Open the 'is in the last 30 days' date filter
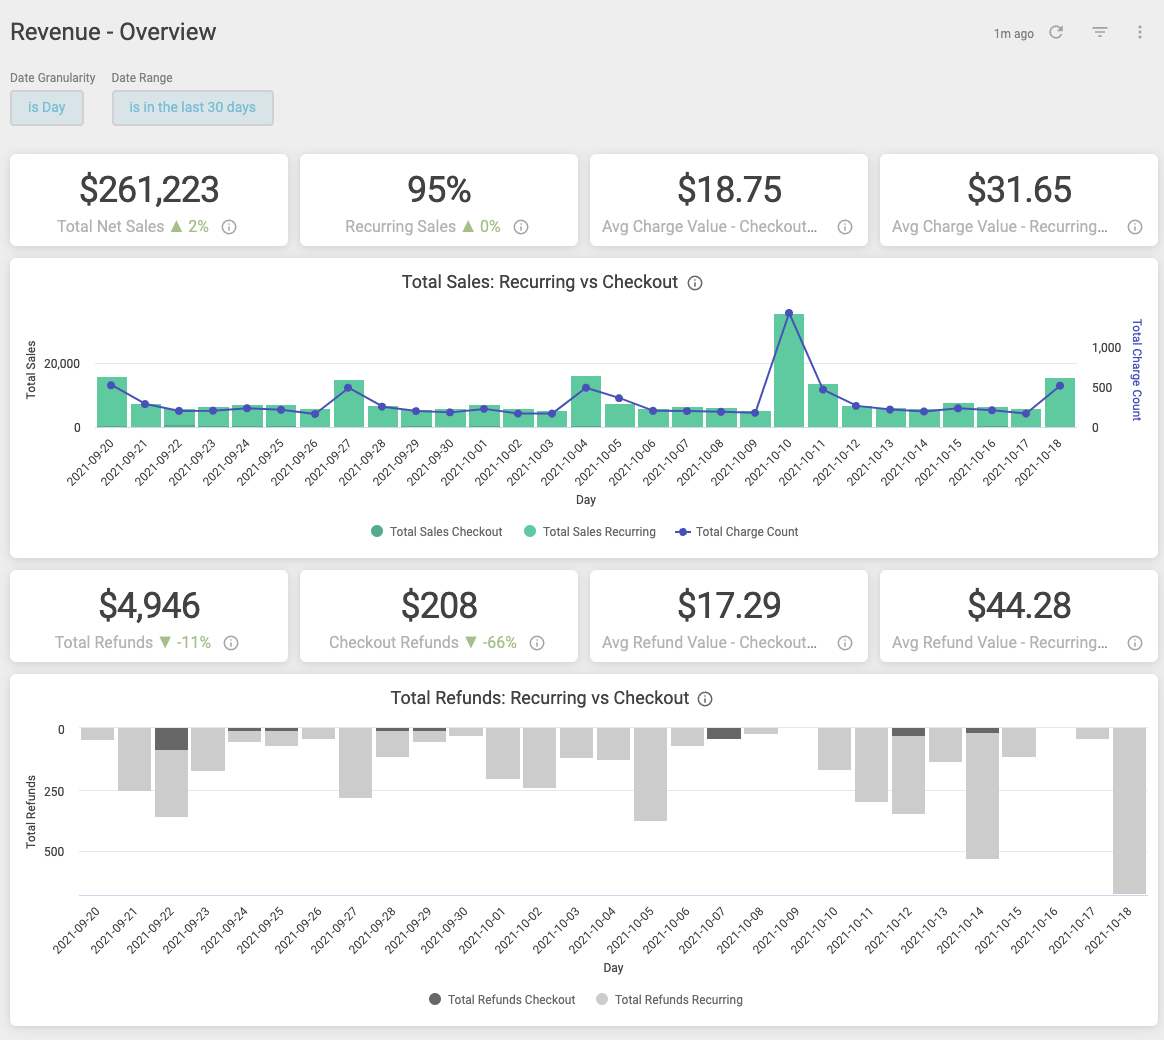 192,108
